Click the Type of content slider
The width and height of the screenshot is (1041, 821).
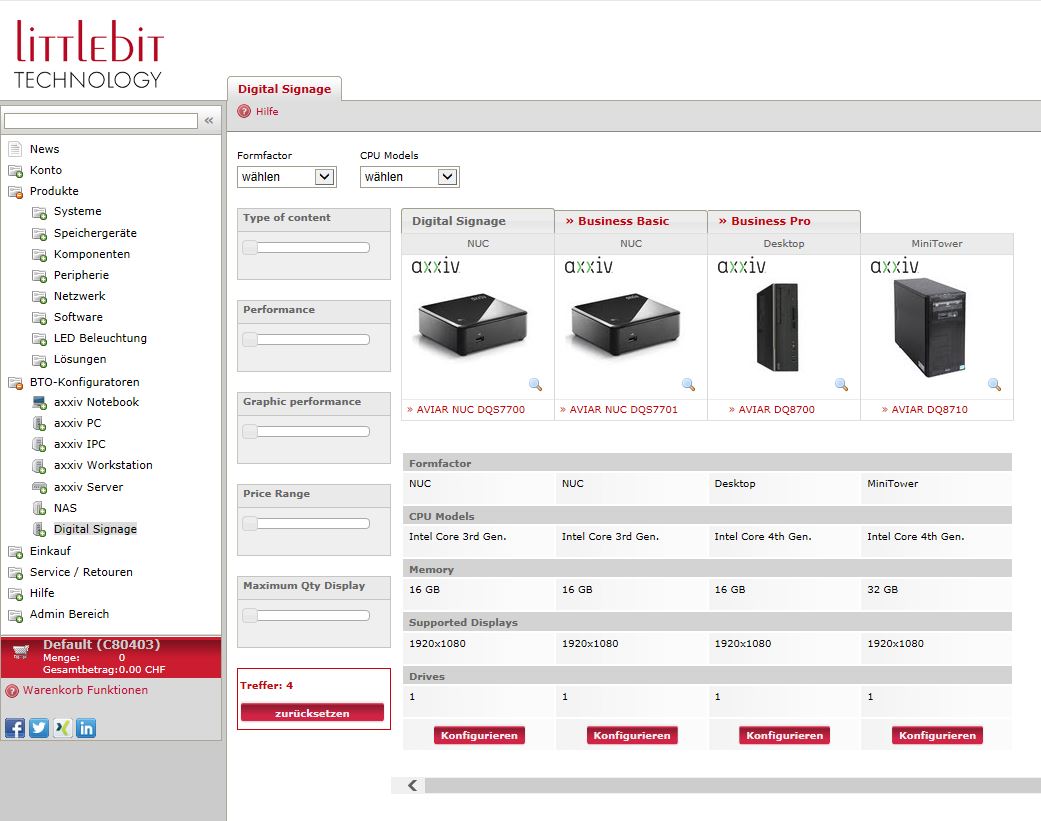(x=306, y=248)
